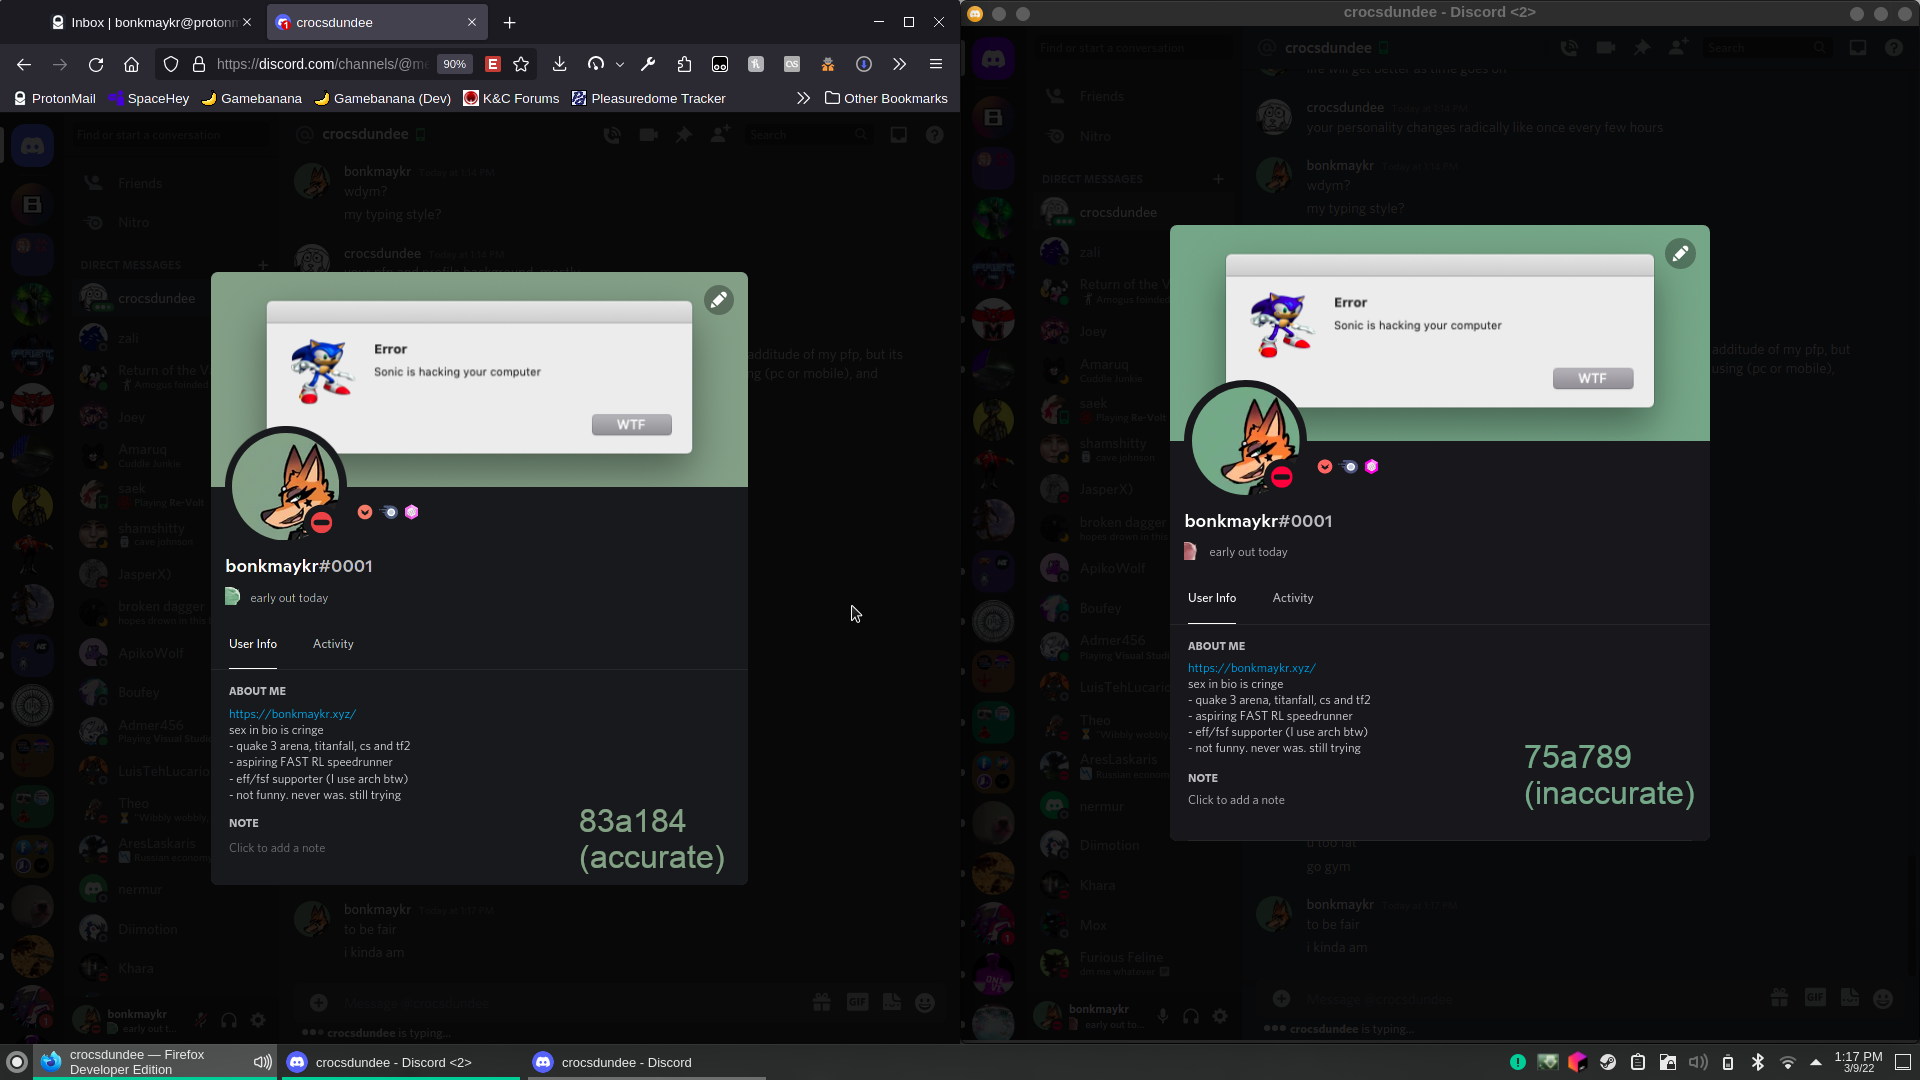This screenshot has width=1920, height=1080.
Task: Go forward in Firefox history
Action: pyautogui.click(x=60, y=64)
